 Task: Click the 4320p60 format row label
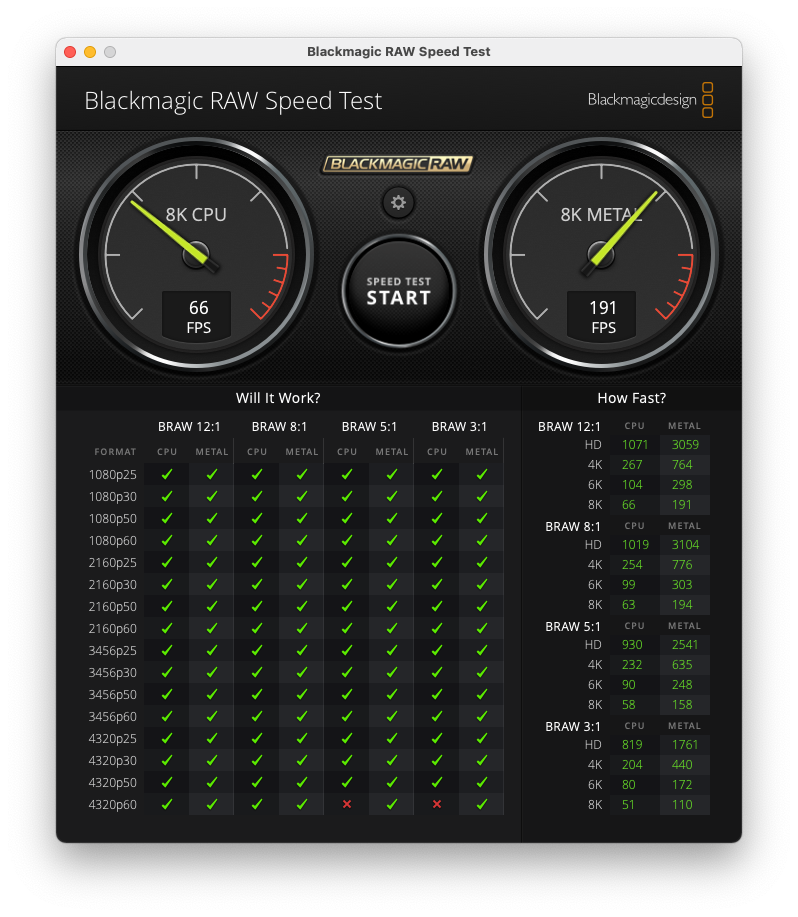click(x=112, y=805)
